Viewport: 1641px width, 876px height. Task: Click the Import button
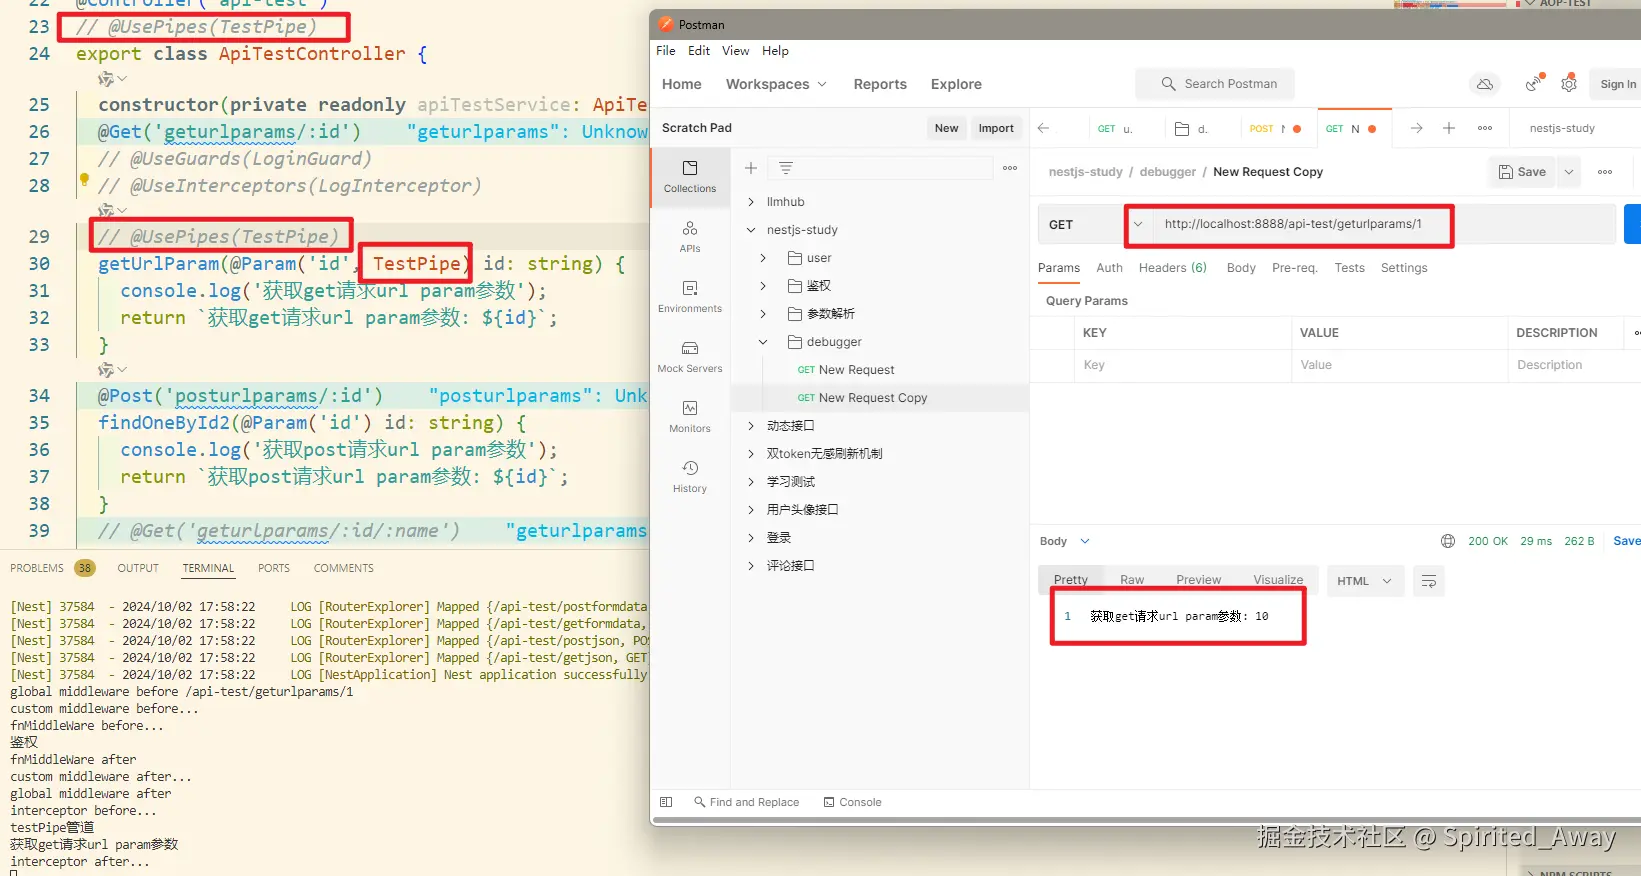coord(996,128)
